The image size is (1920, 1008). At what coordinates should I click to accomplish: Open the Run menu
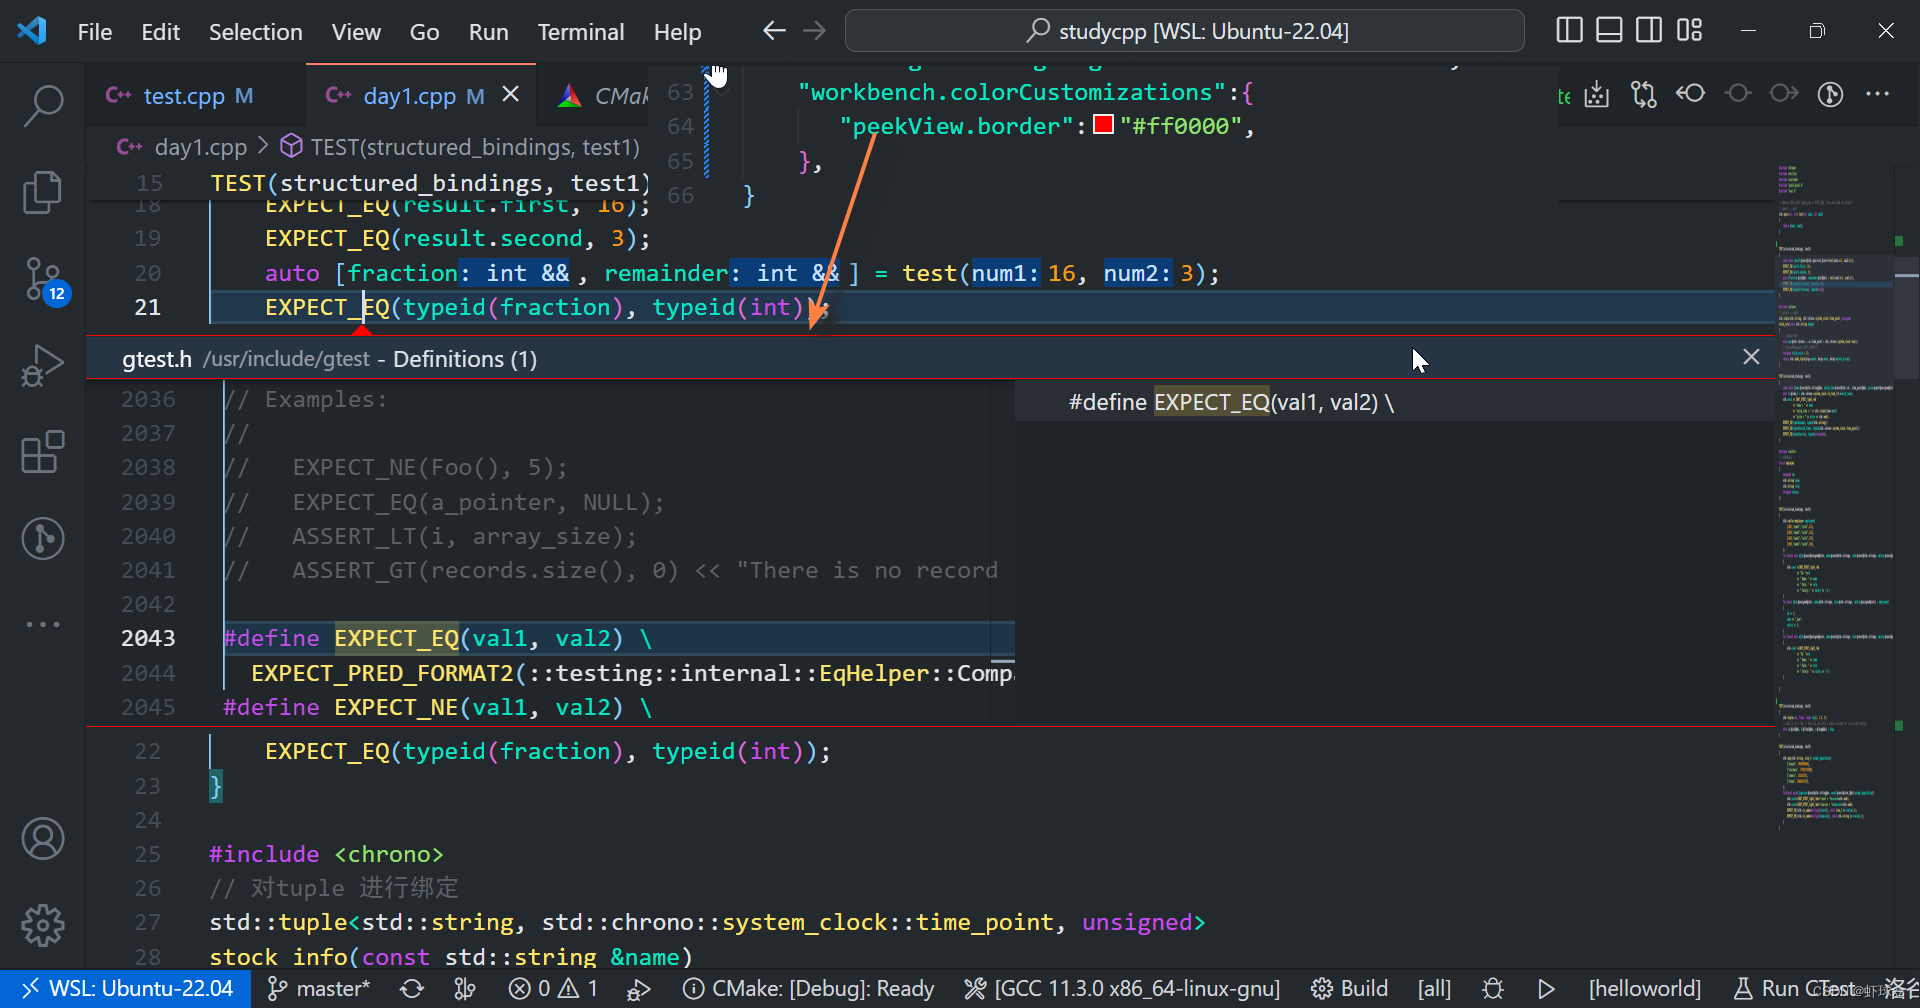488,32
